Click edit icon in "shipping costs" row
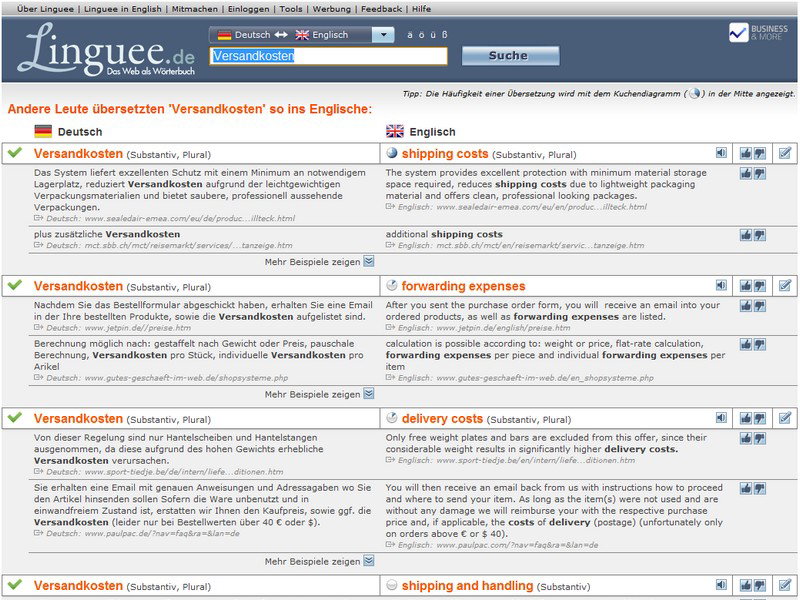This screenshot has width=800, height=600. click(x=784, y=153)
